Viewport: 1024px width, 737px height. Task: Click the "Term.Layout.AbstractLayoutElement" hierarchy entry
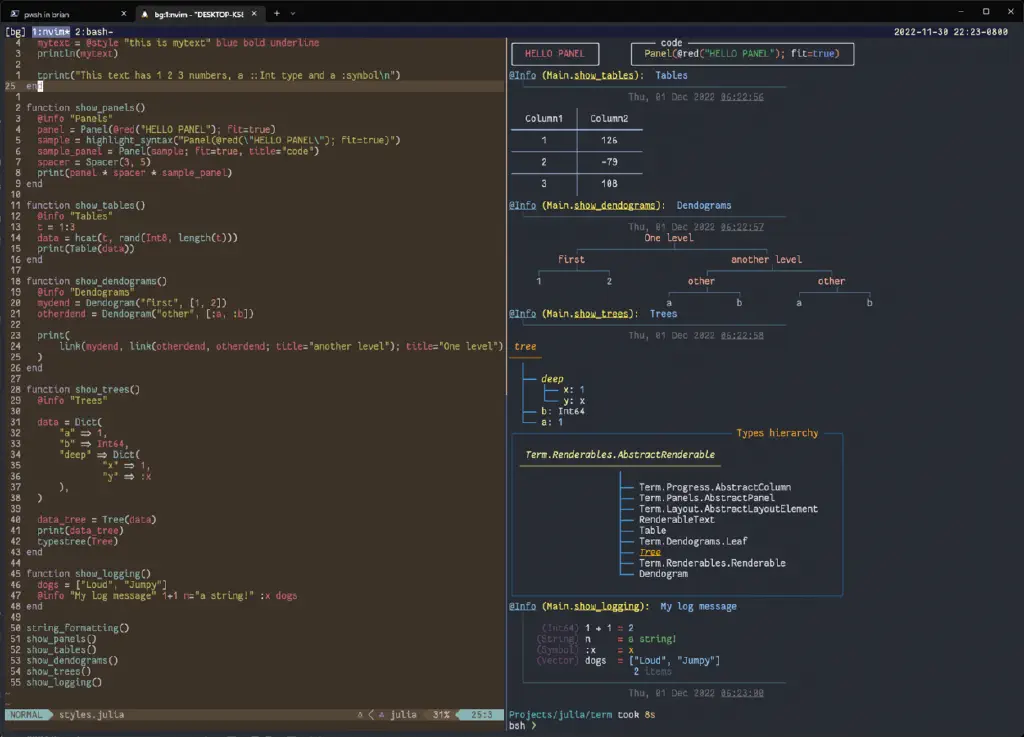click(728, 509)
